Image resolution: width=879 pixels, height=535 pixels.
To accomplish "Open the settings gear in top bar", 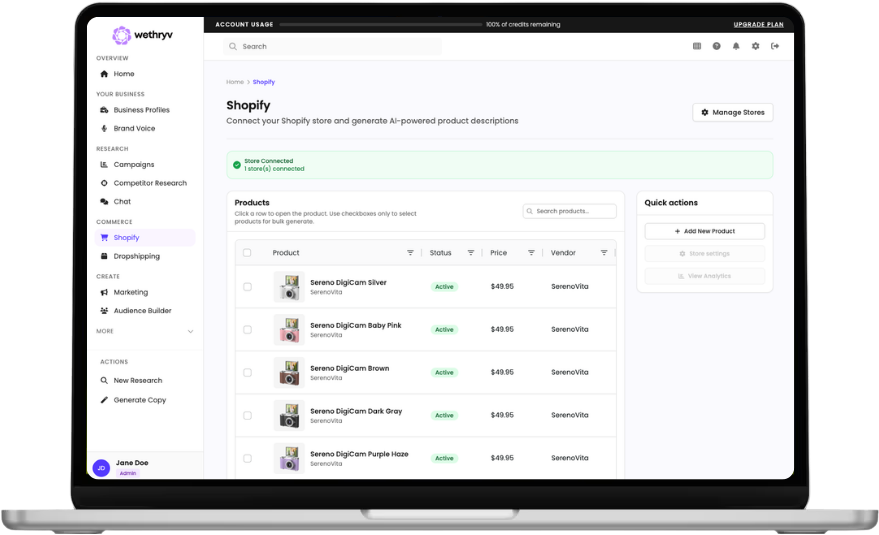I will 756,46.
